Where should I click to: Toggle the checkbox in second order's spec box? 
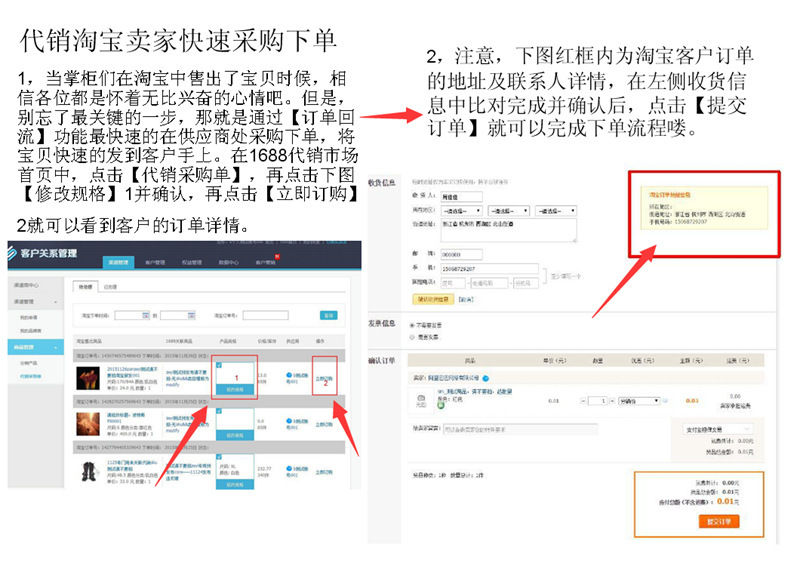pyautogui.click(x=219, y=411)
